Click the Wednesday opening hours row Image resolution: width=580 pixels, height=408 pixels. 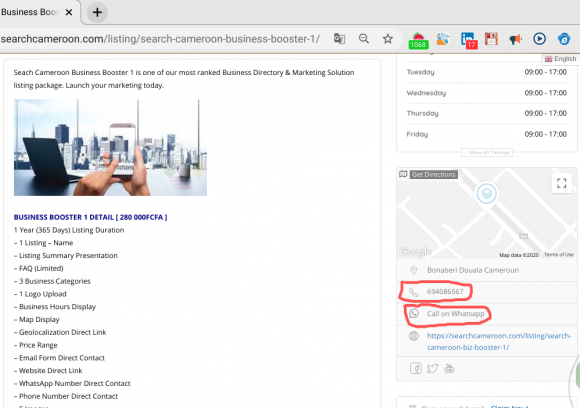pos(486,92)
